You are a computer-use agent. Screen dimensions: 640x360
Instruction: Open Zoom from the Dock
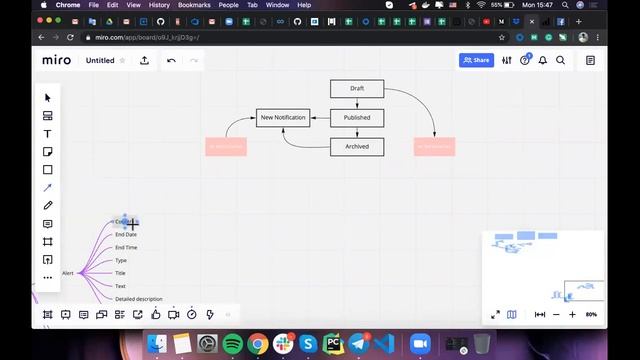pos(420,344)
